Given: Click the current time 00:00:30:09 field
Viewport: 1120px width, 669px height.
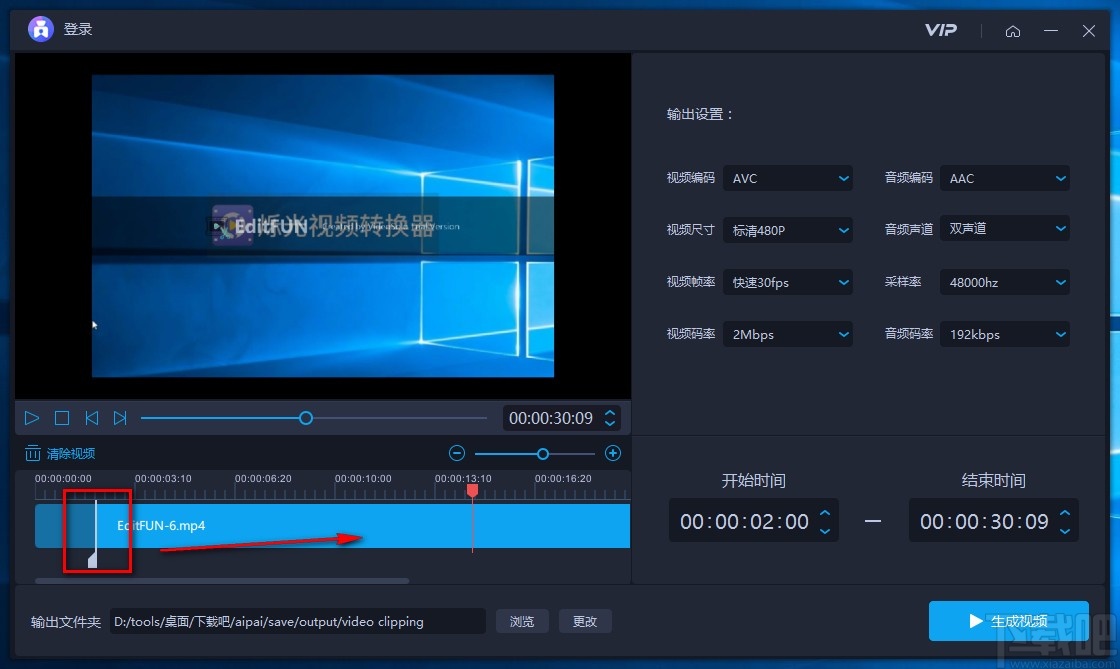Looking at the screenshot, I should tap(551, 418).
